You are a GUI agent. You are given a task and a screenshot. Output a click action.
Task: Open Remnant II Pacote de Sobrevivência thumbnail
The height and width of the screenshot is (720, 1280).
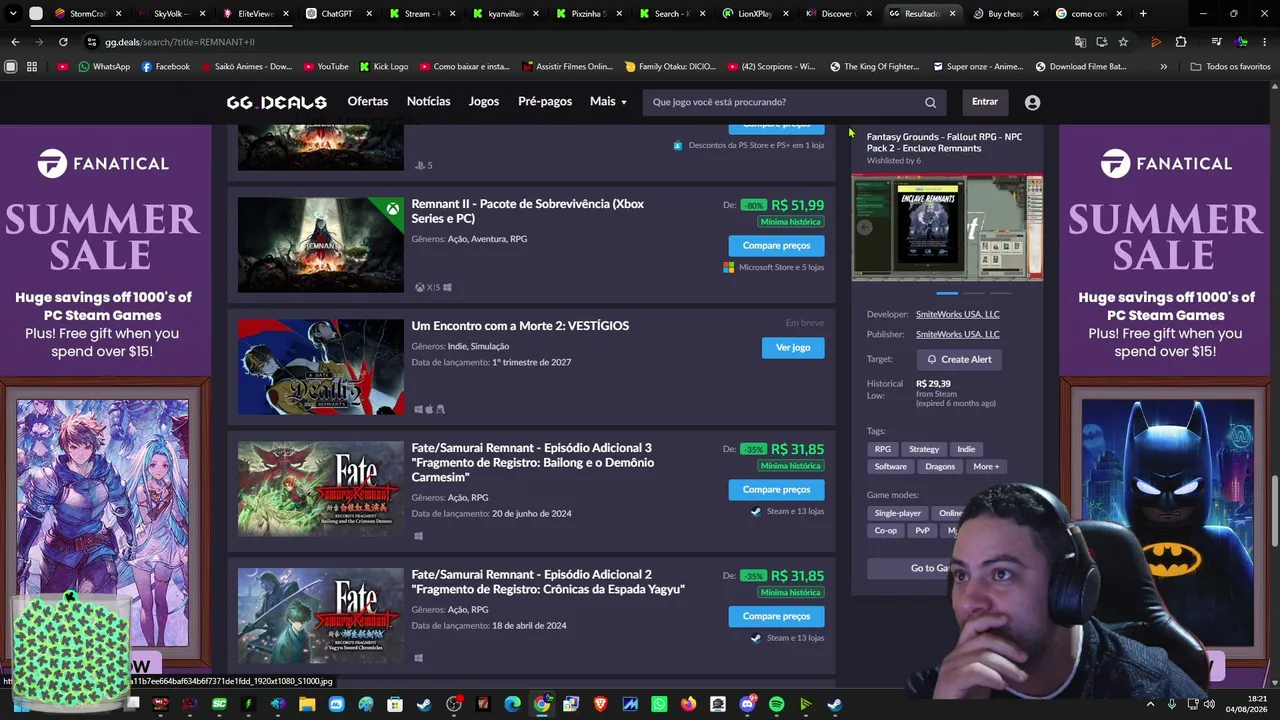point(321,245)
